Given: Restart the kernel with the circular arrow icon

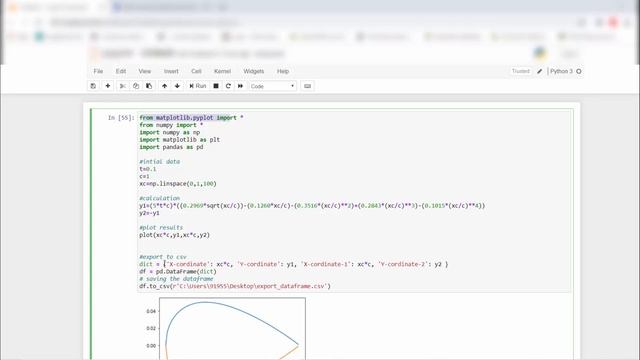Looking at the screenshot, I should point(228,86).
